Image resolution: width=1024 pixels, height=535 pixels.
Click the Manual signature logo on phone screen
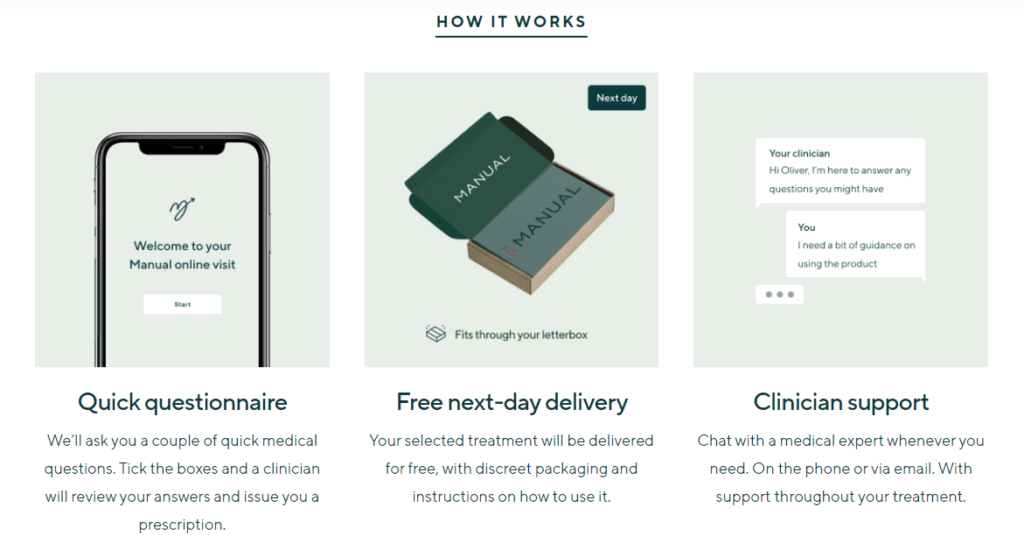pos(182,208)
